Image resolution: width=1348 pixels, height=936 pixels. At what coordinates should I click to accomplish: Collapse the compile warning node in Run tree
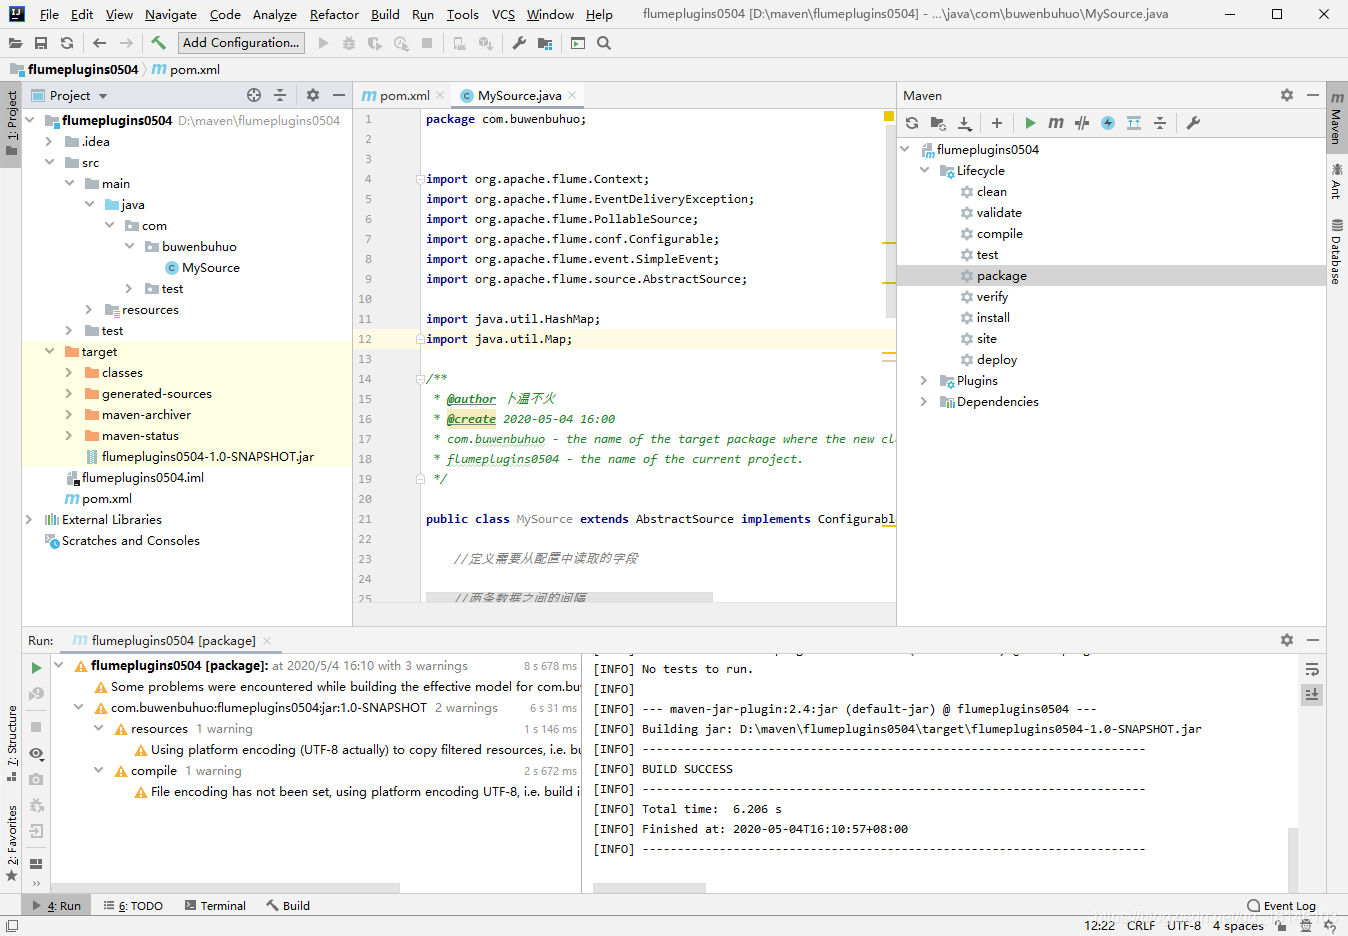coord(98,770)
